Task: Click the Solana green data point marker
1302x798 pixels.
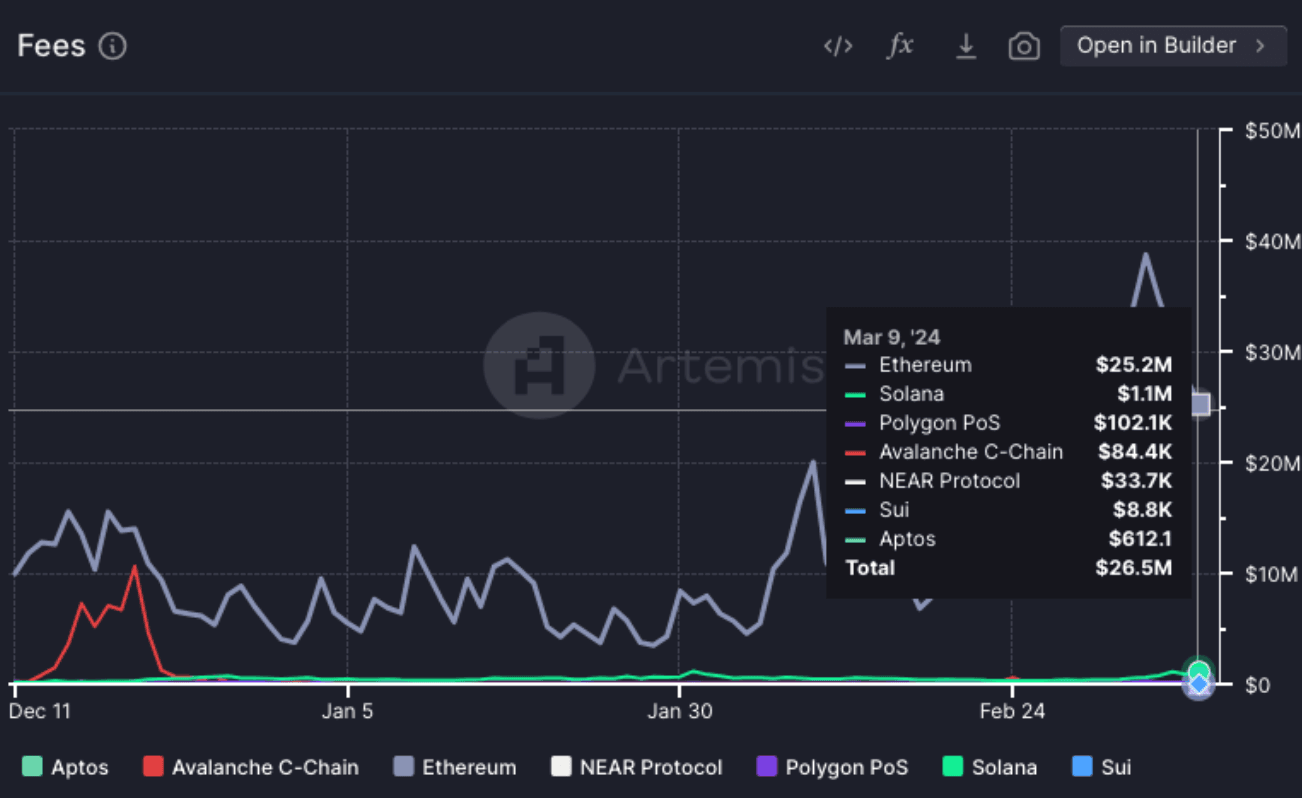Action: pos(1199,671)
